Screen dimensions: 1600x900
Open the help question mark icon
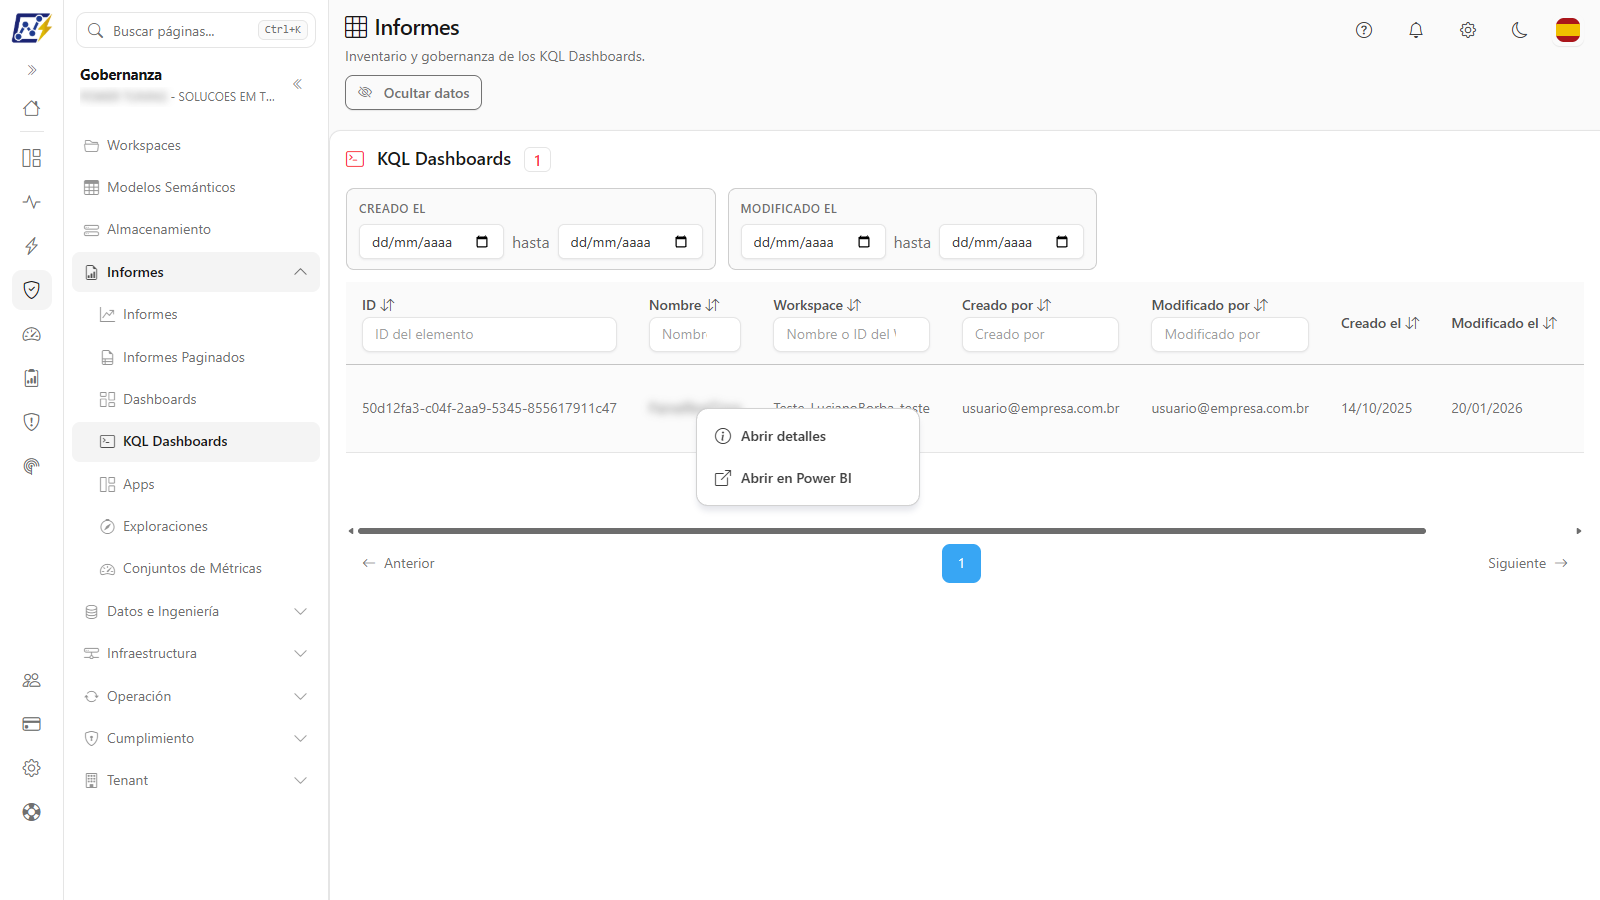pos(1364,30)
